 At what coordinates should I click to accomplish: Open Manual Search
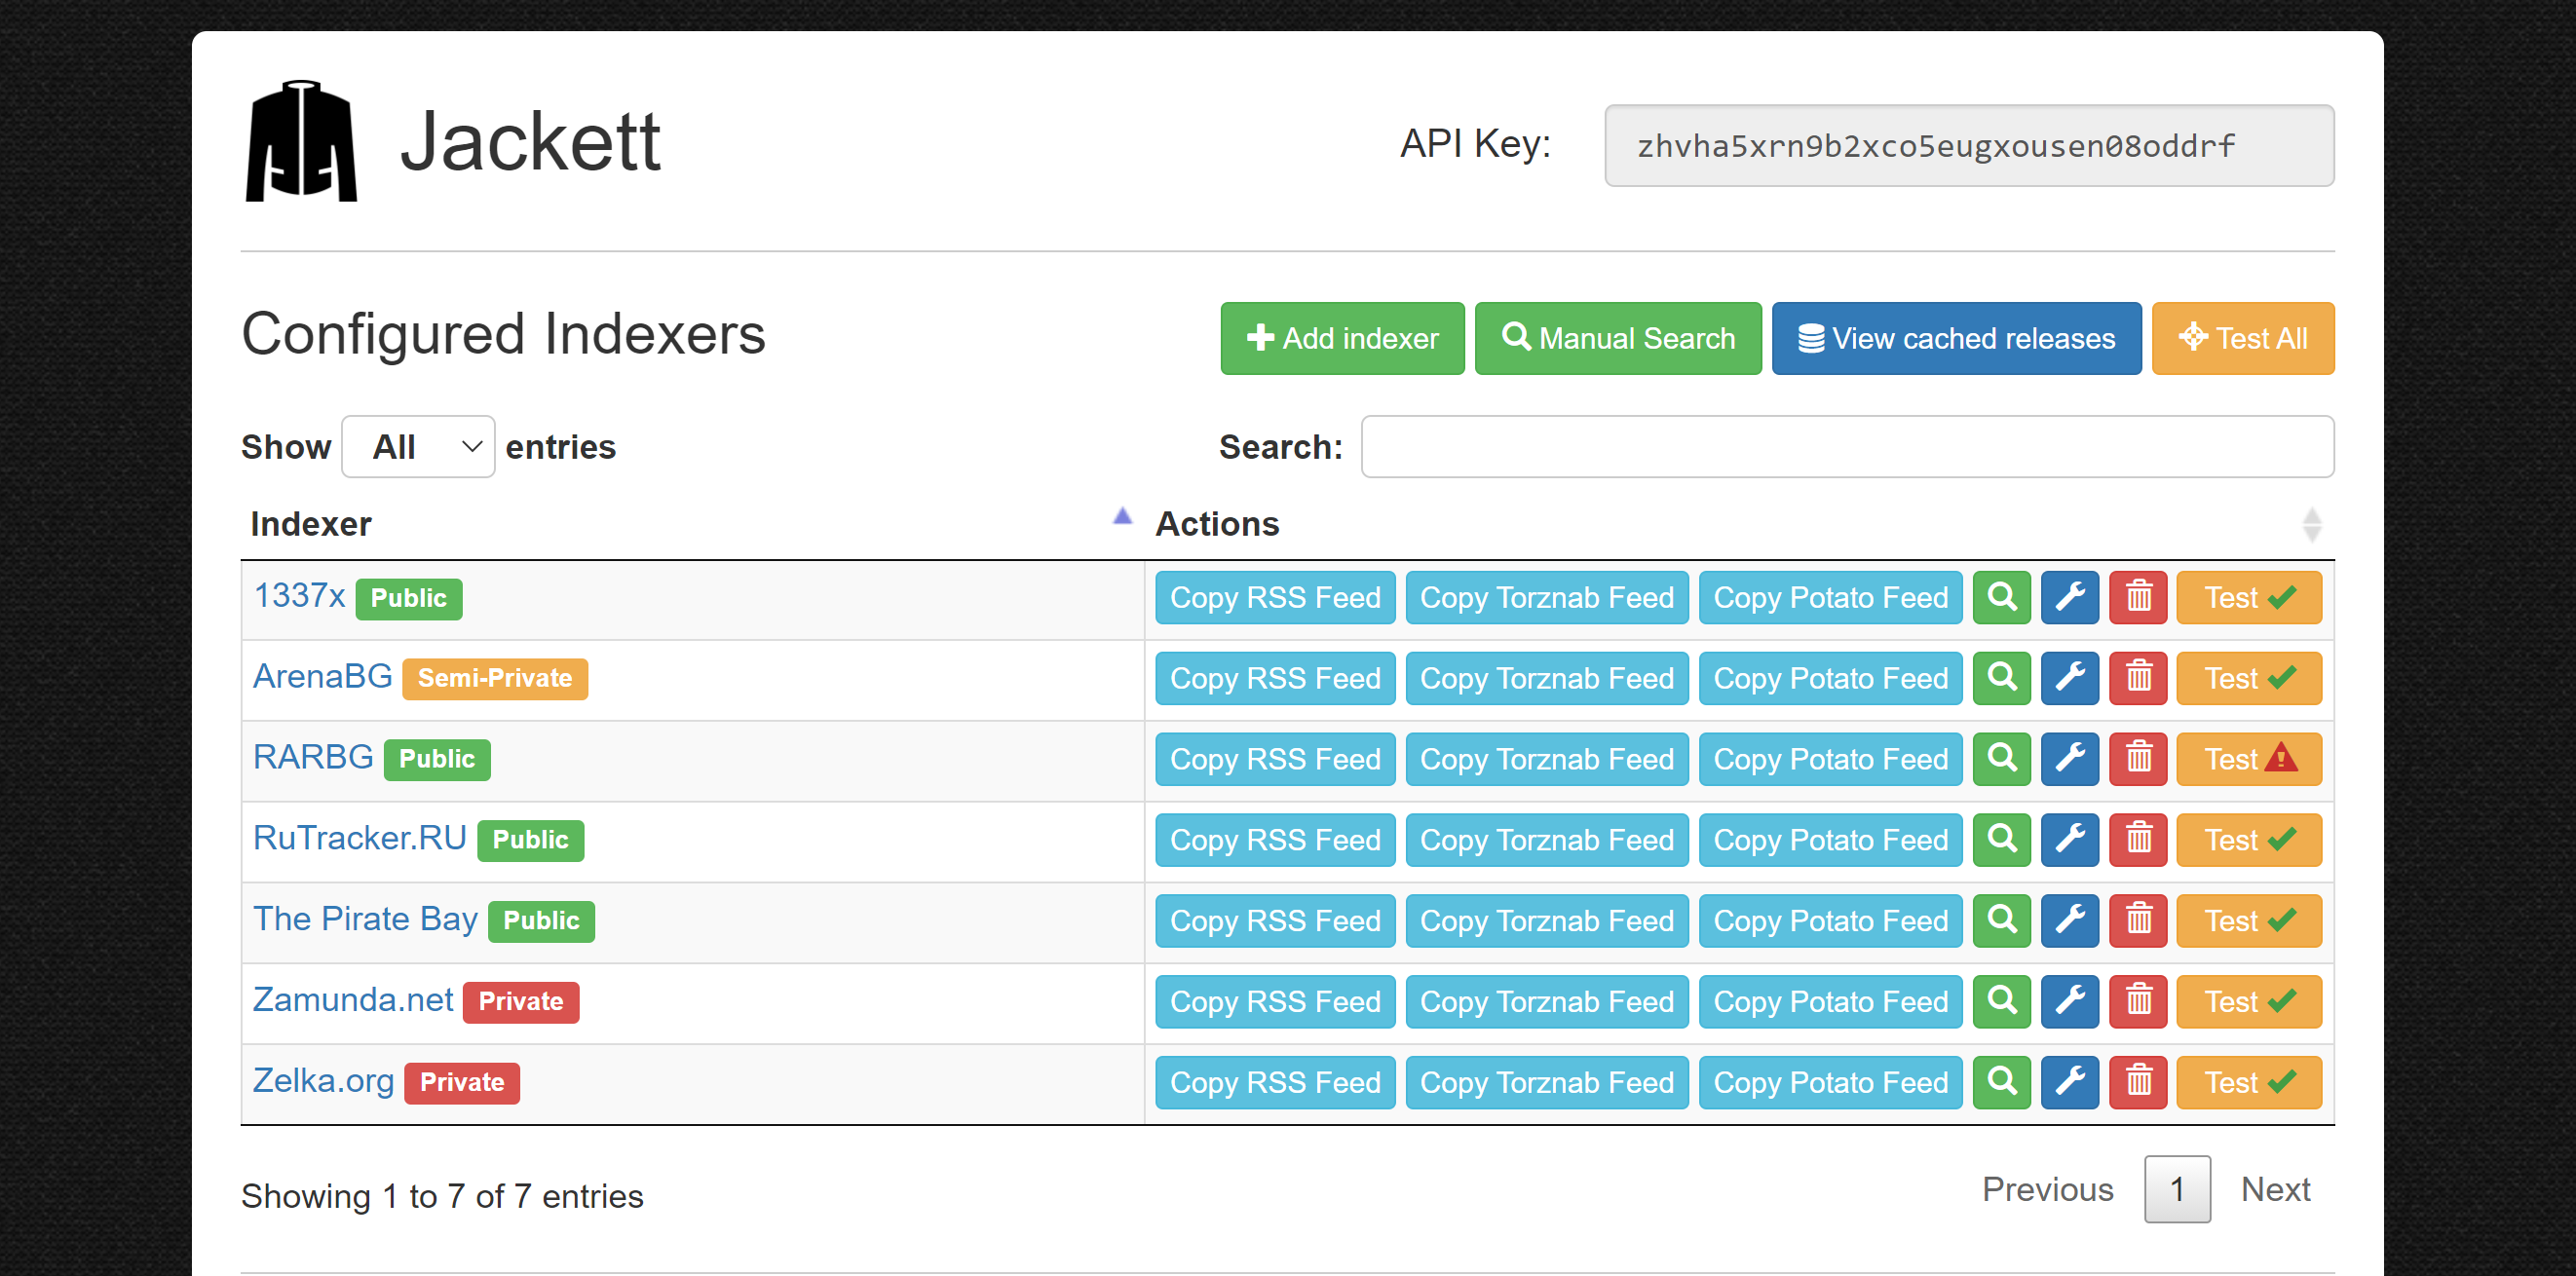click(1618, 339)
